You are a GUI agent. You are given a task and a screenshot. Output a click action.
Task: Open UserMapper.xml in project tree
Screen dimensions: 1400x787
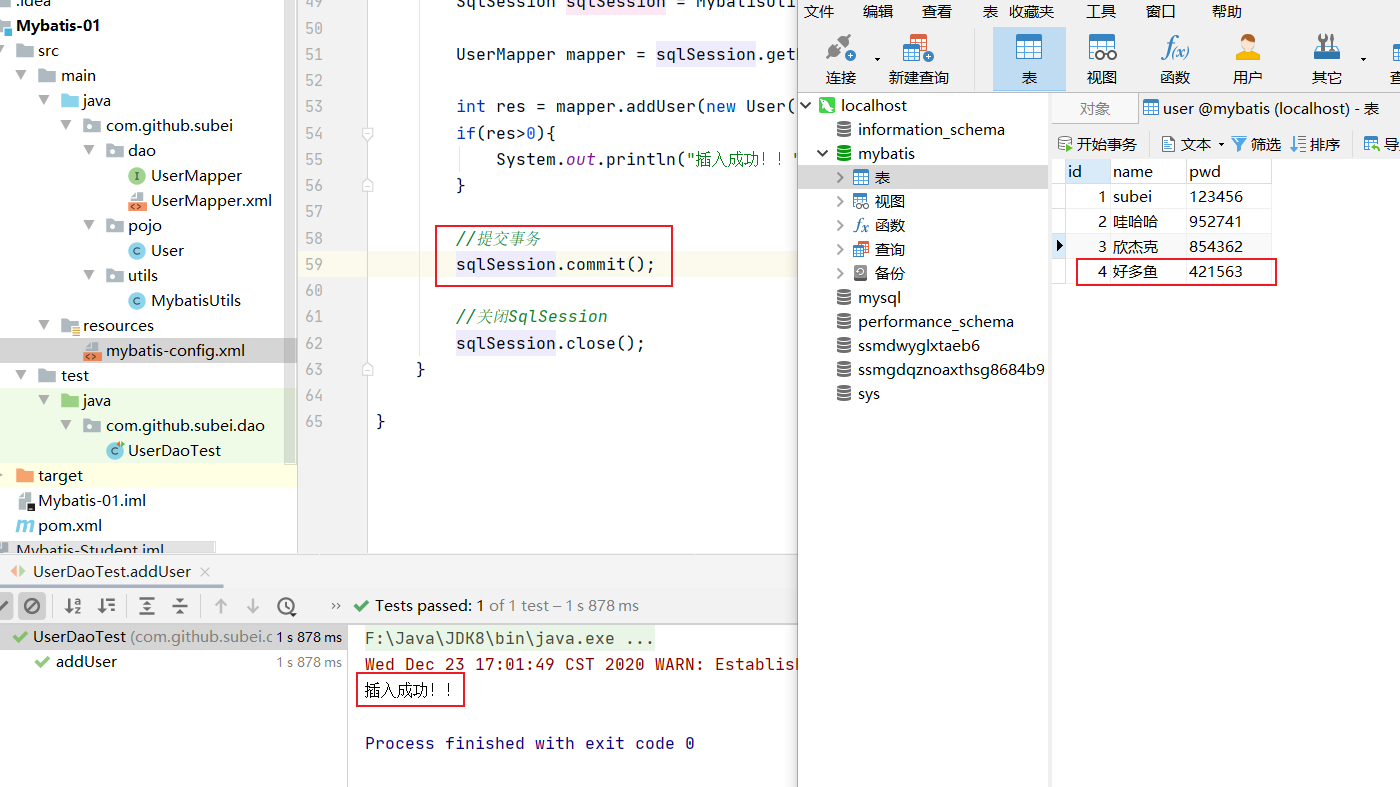(211, 200)
